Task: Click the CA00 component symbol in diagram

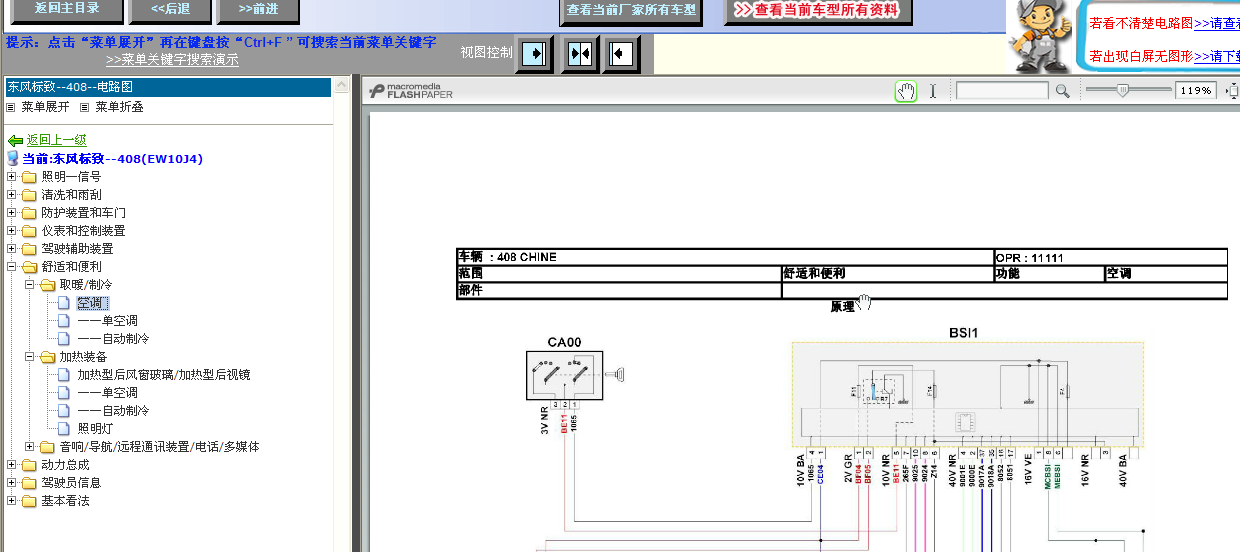Action: coord(564,376)
